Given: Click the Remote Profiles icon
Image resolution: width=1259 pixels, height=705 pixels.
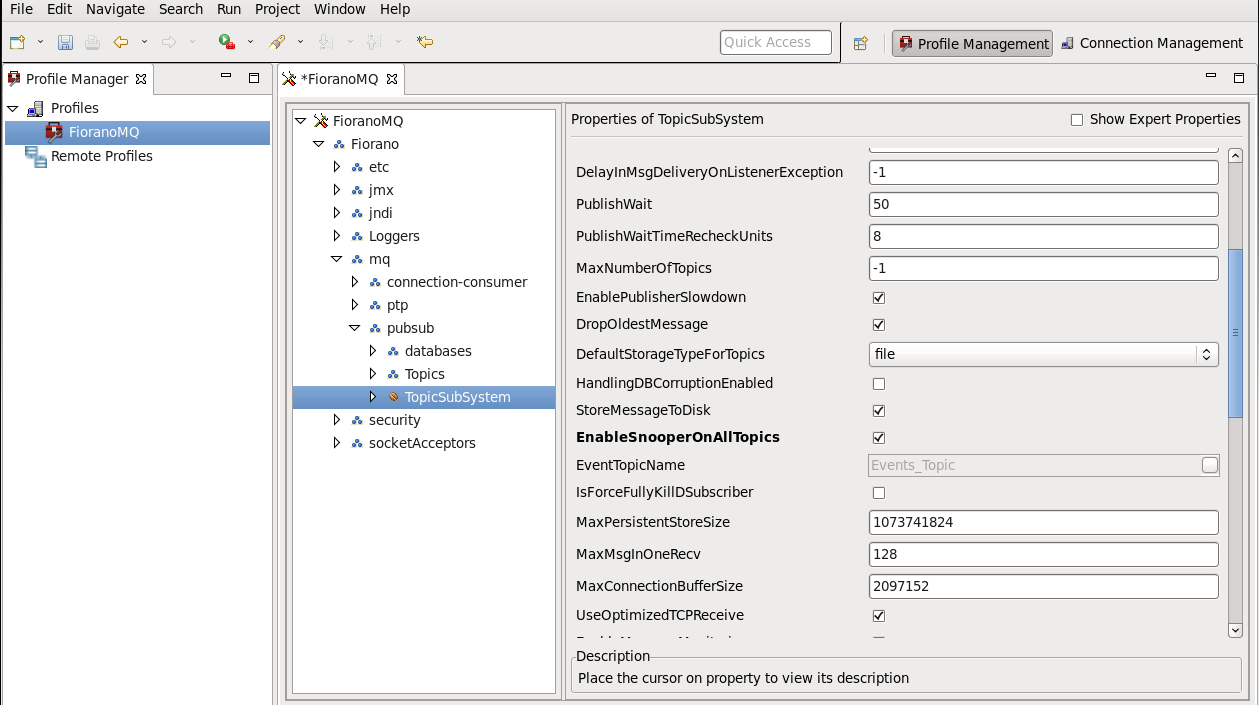Looking at the screenshot, I should (36, 156).
